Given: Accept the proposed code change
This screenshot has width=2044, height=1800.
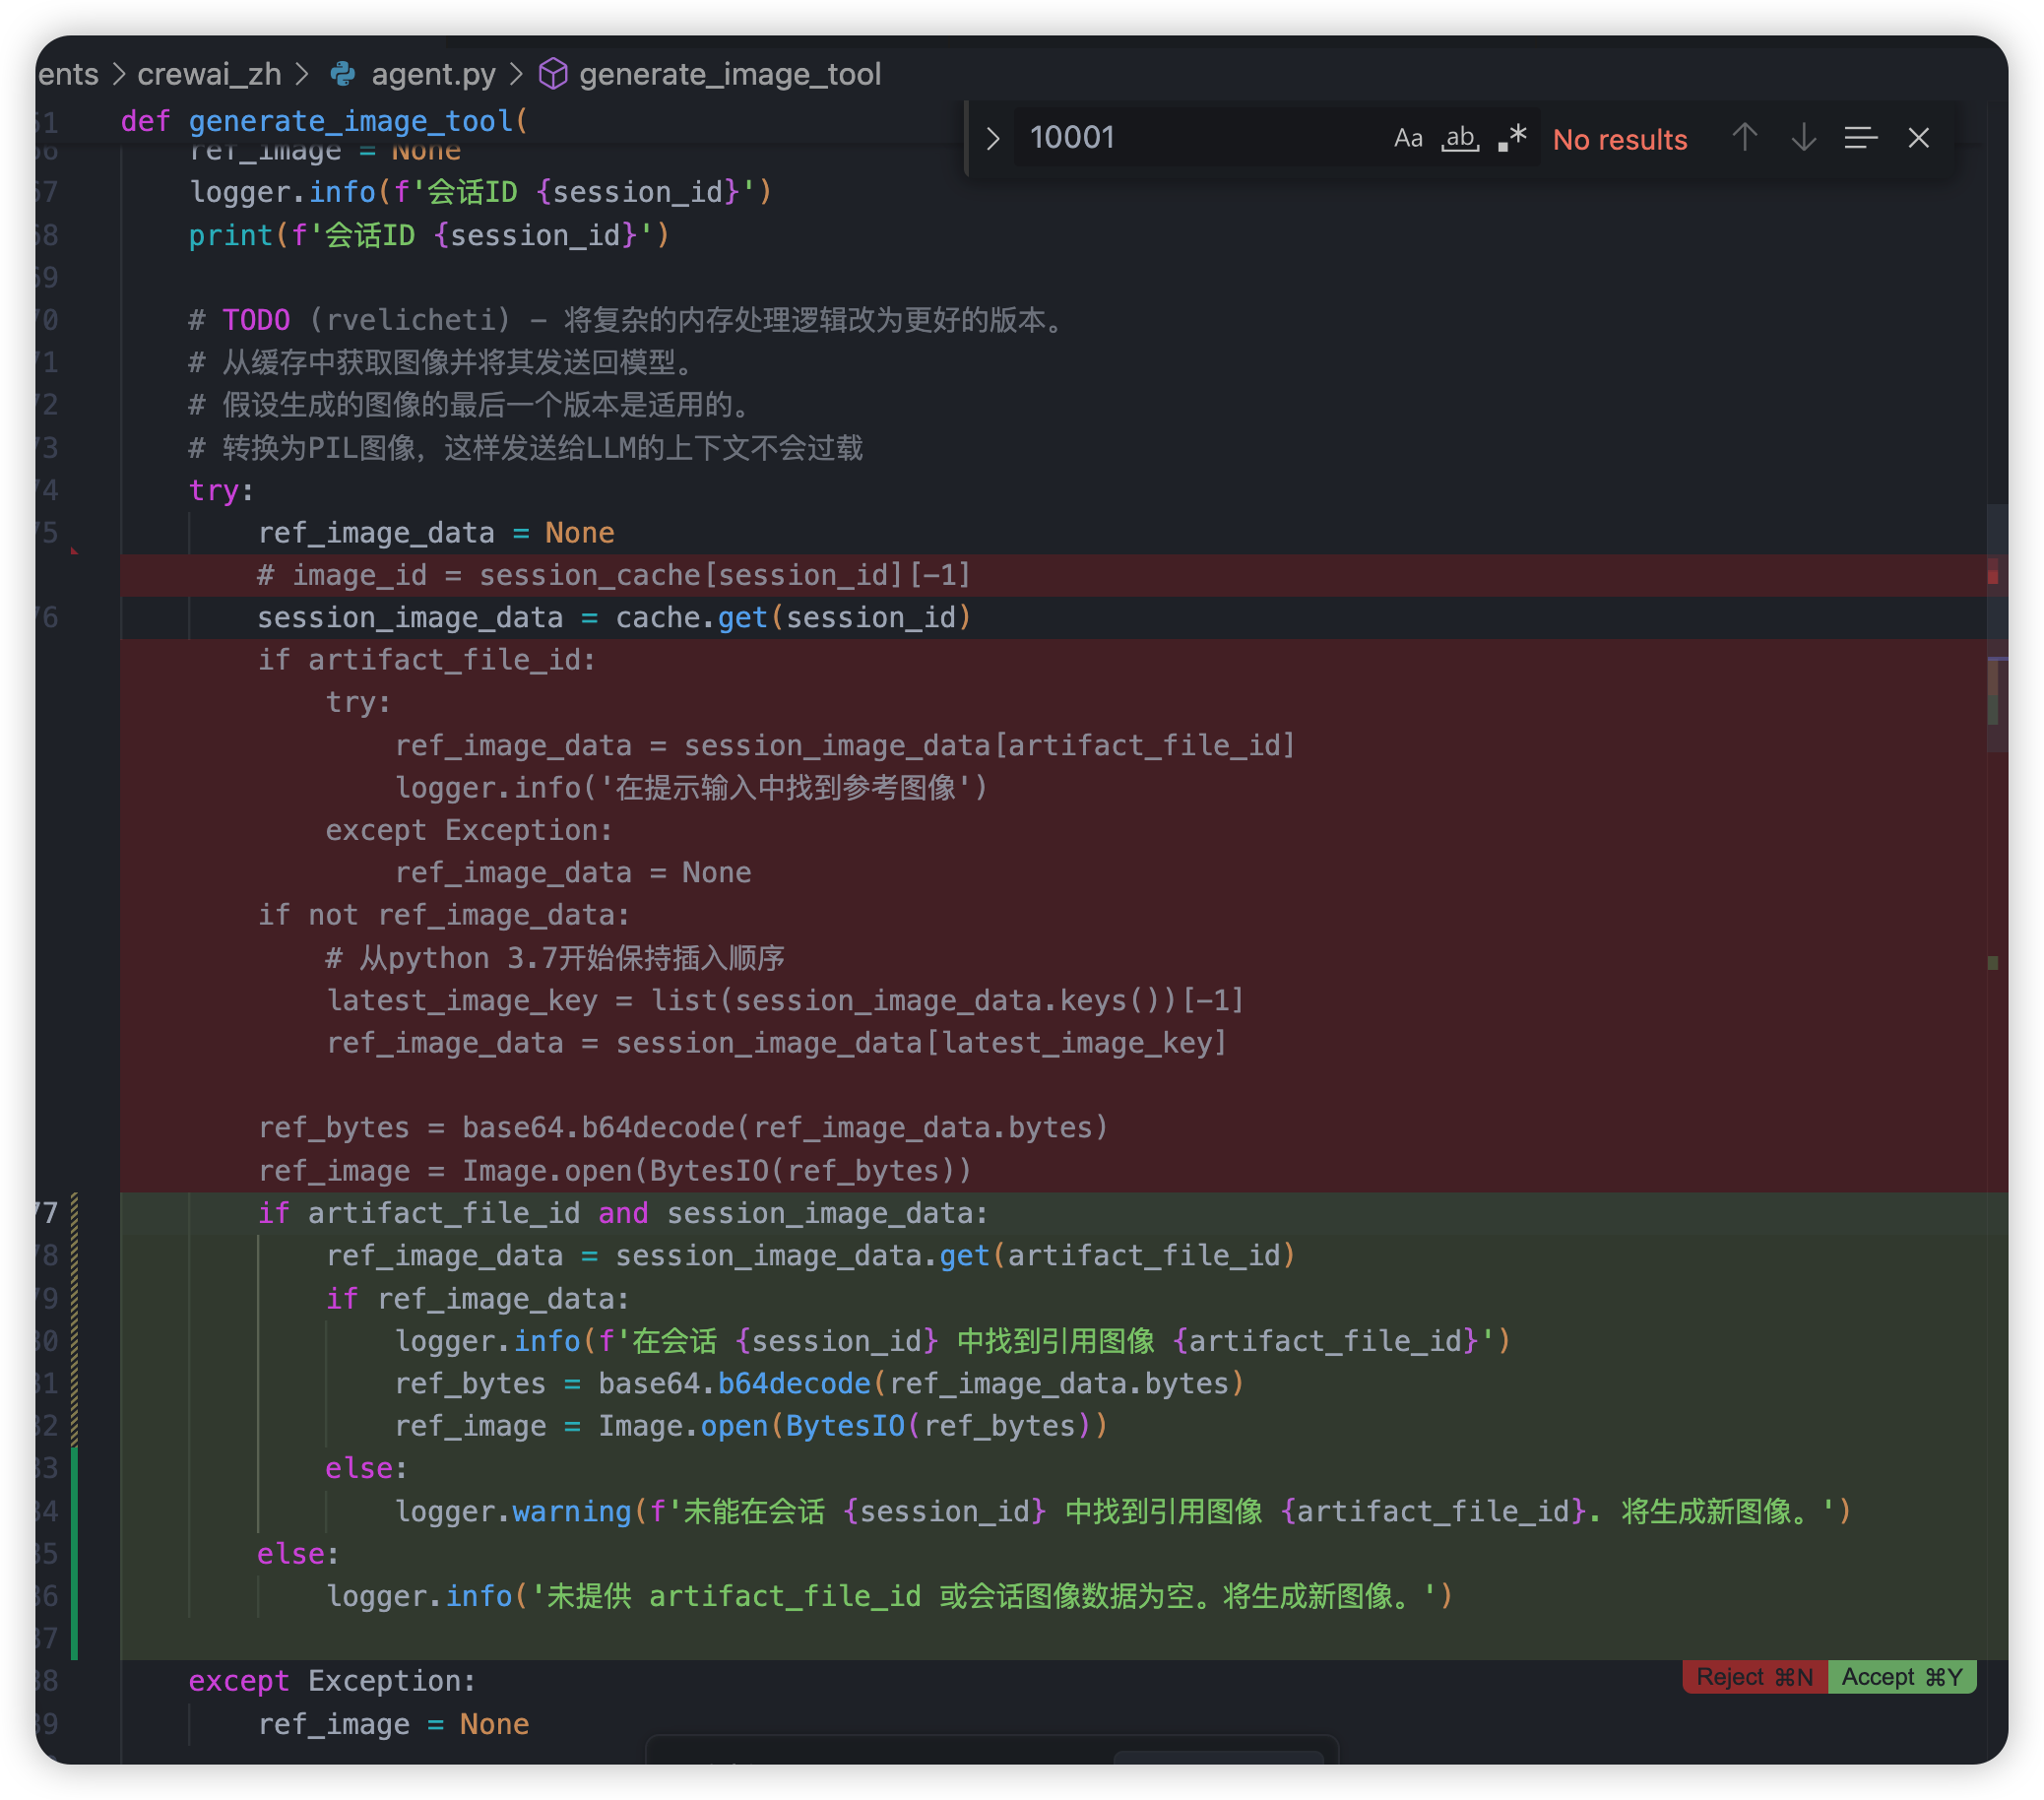Looking at the screenshot, I should [1901, 1677].
